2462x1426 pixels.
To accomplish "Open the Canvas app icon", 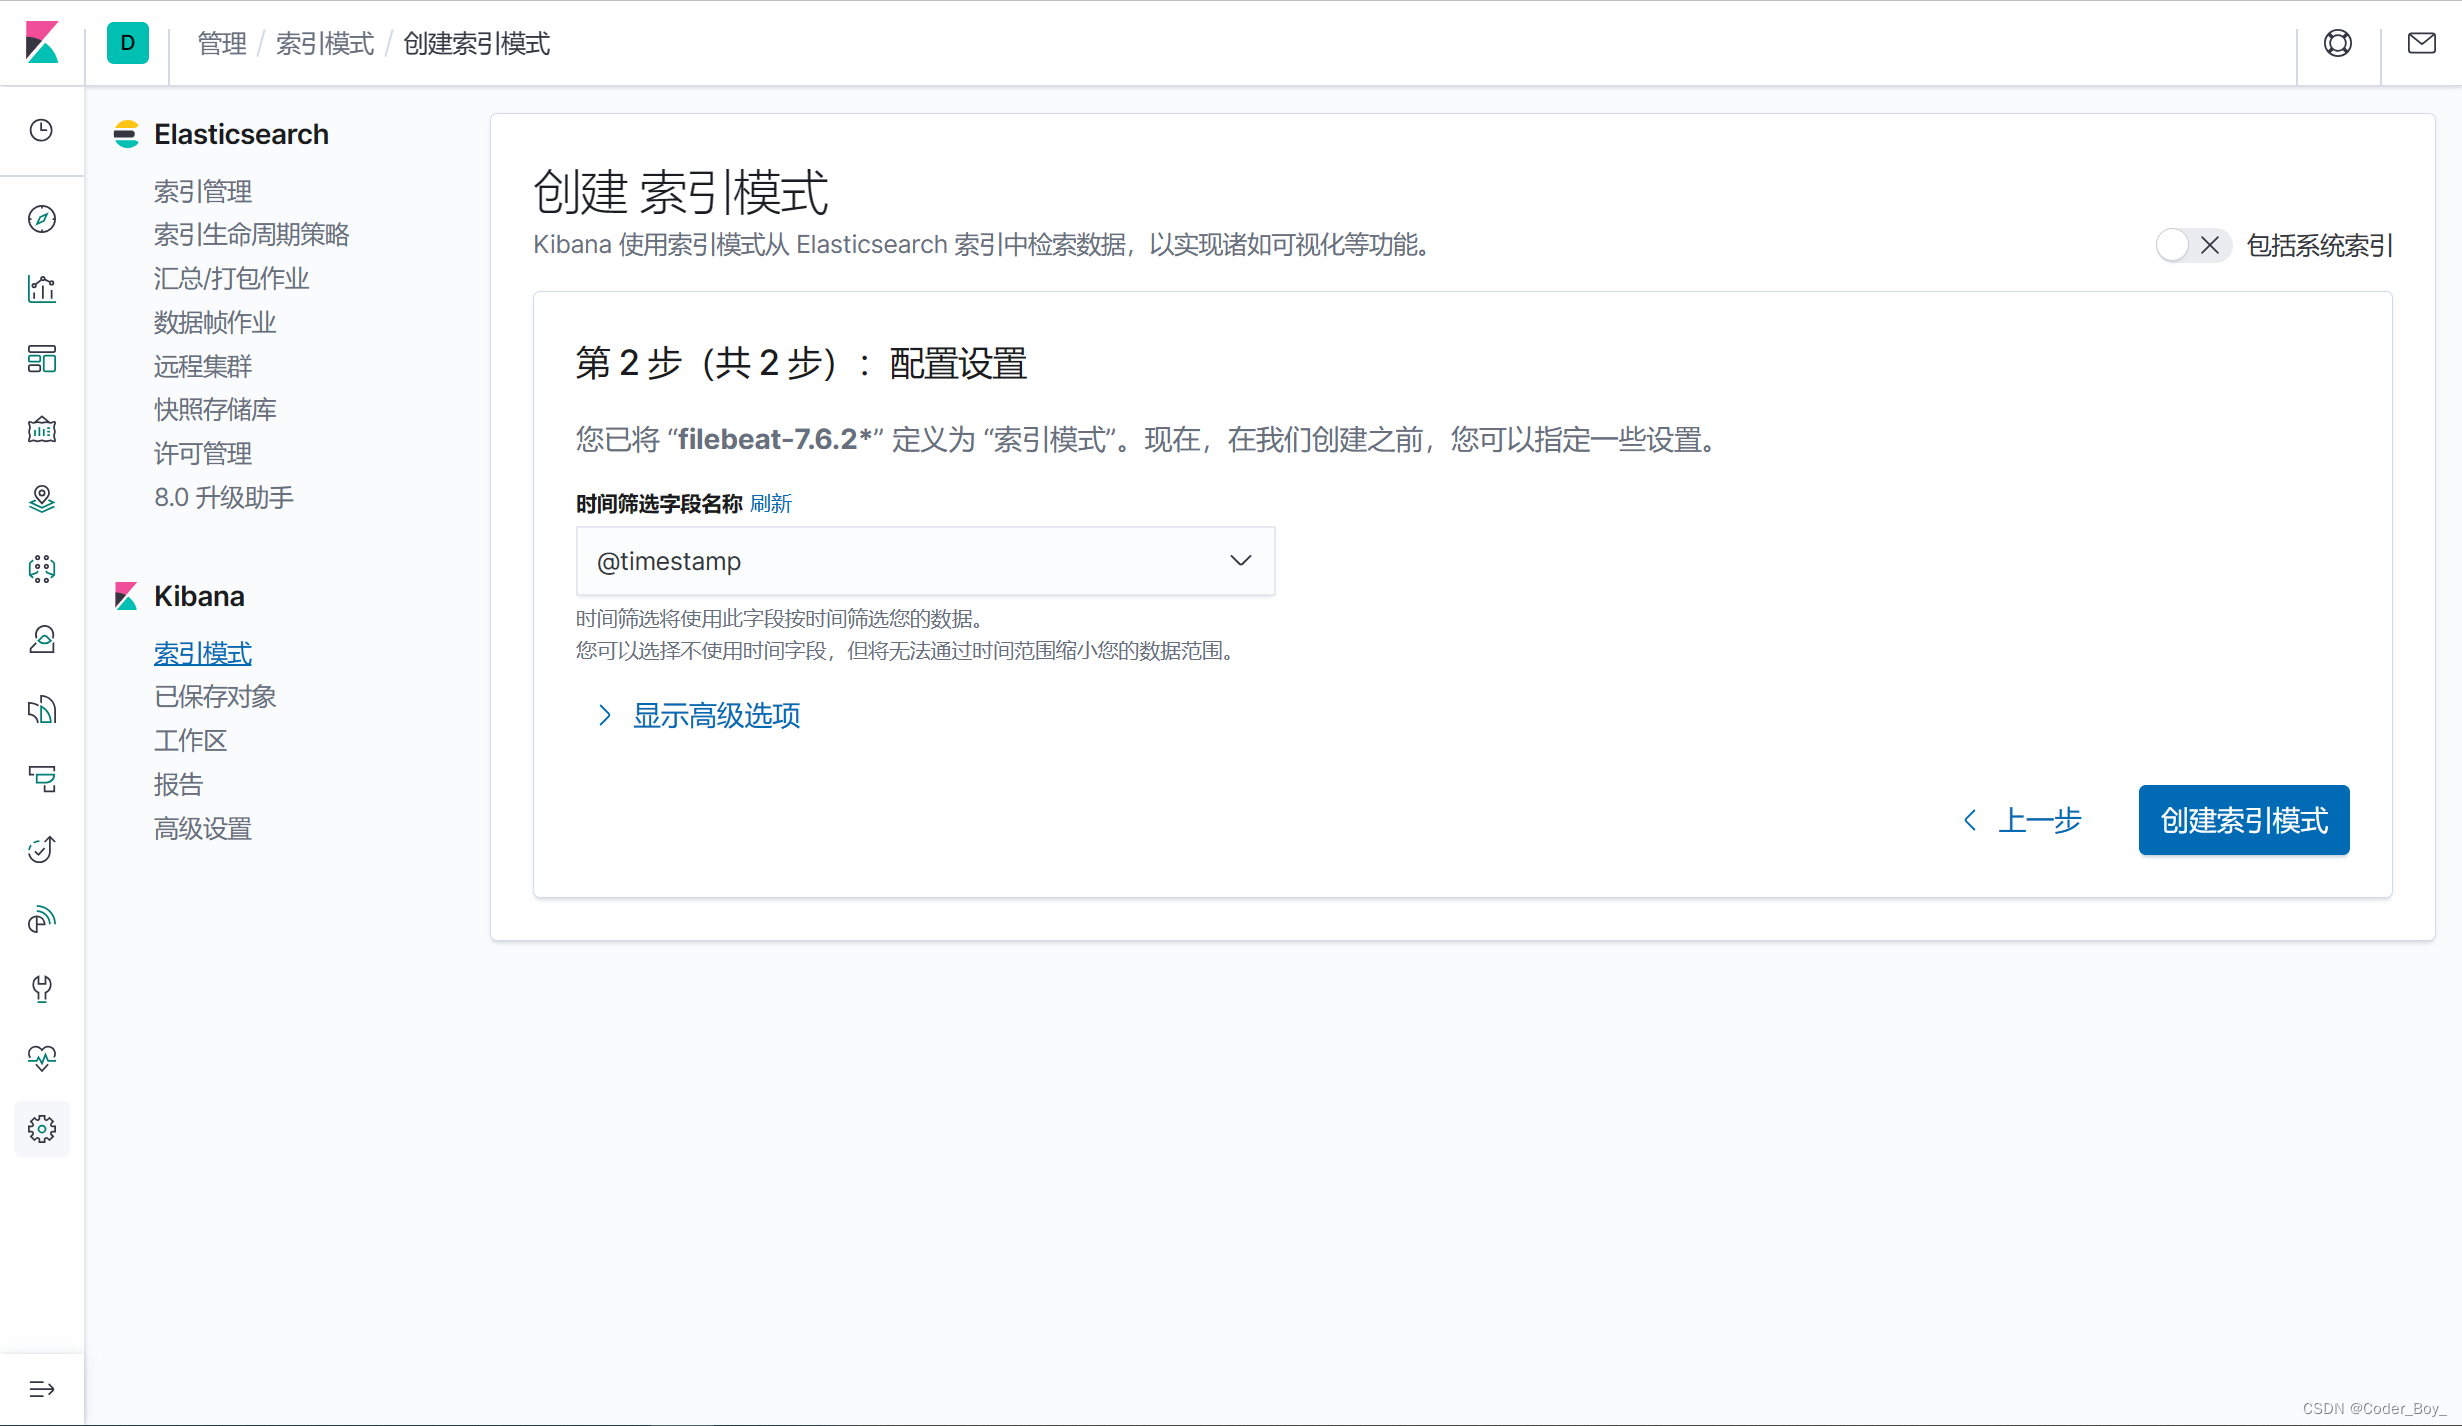I will tap(42, 429).
